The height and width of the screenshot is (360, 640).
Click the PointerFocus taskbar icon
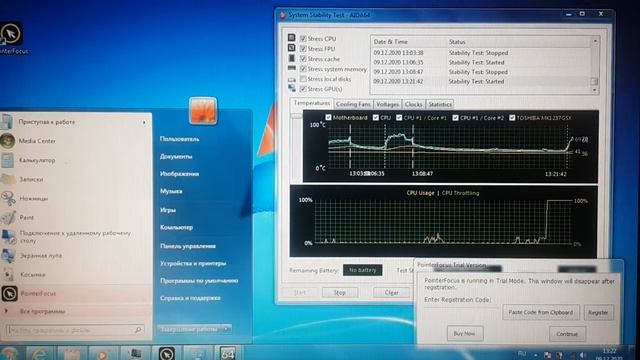click(x=167, y=353)
